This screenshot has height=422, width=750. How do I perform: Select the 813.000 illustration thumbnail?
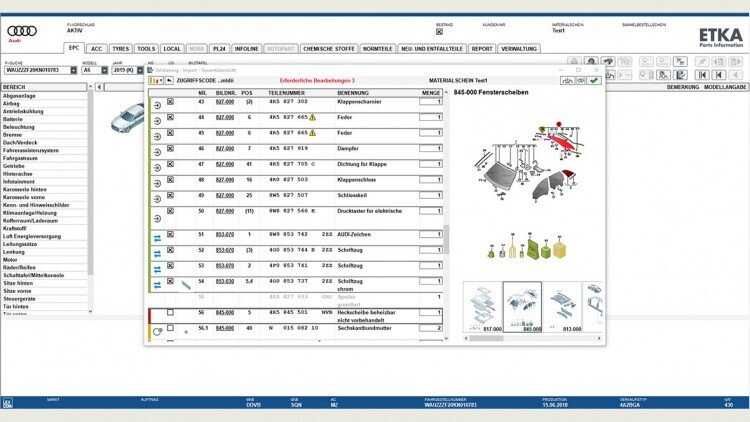(x=562, y=307)
